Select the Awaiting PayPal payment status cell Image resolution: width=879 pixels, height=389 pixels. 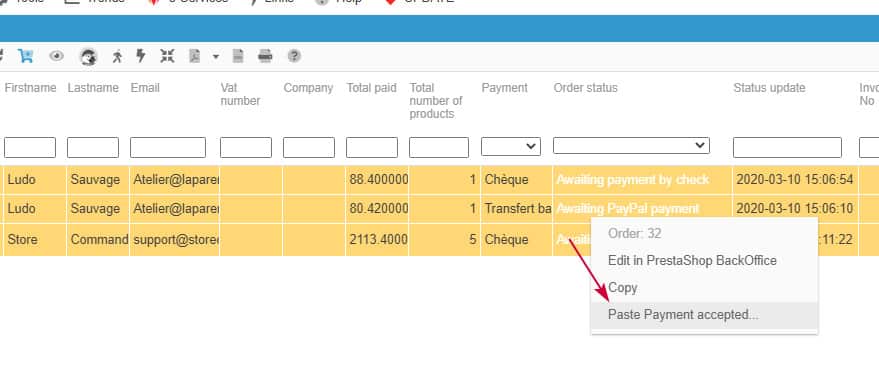(642, 209)
